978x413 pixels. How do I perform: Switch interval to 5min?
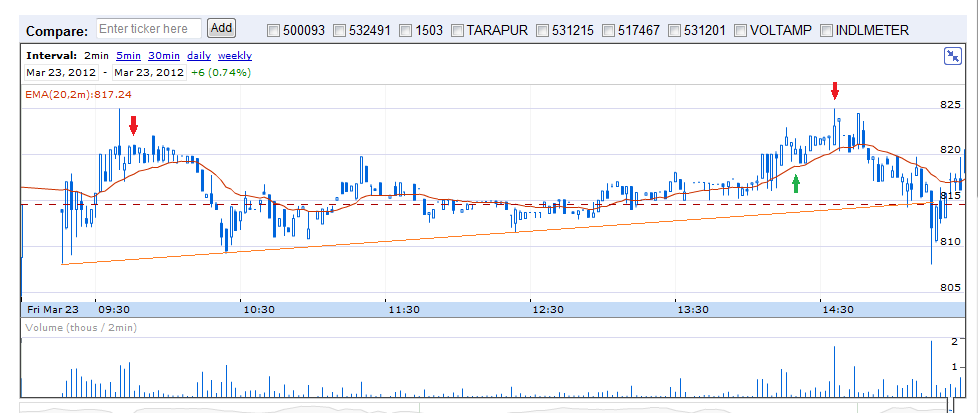128,56
